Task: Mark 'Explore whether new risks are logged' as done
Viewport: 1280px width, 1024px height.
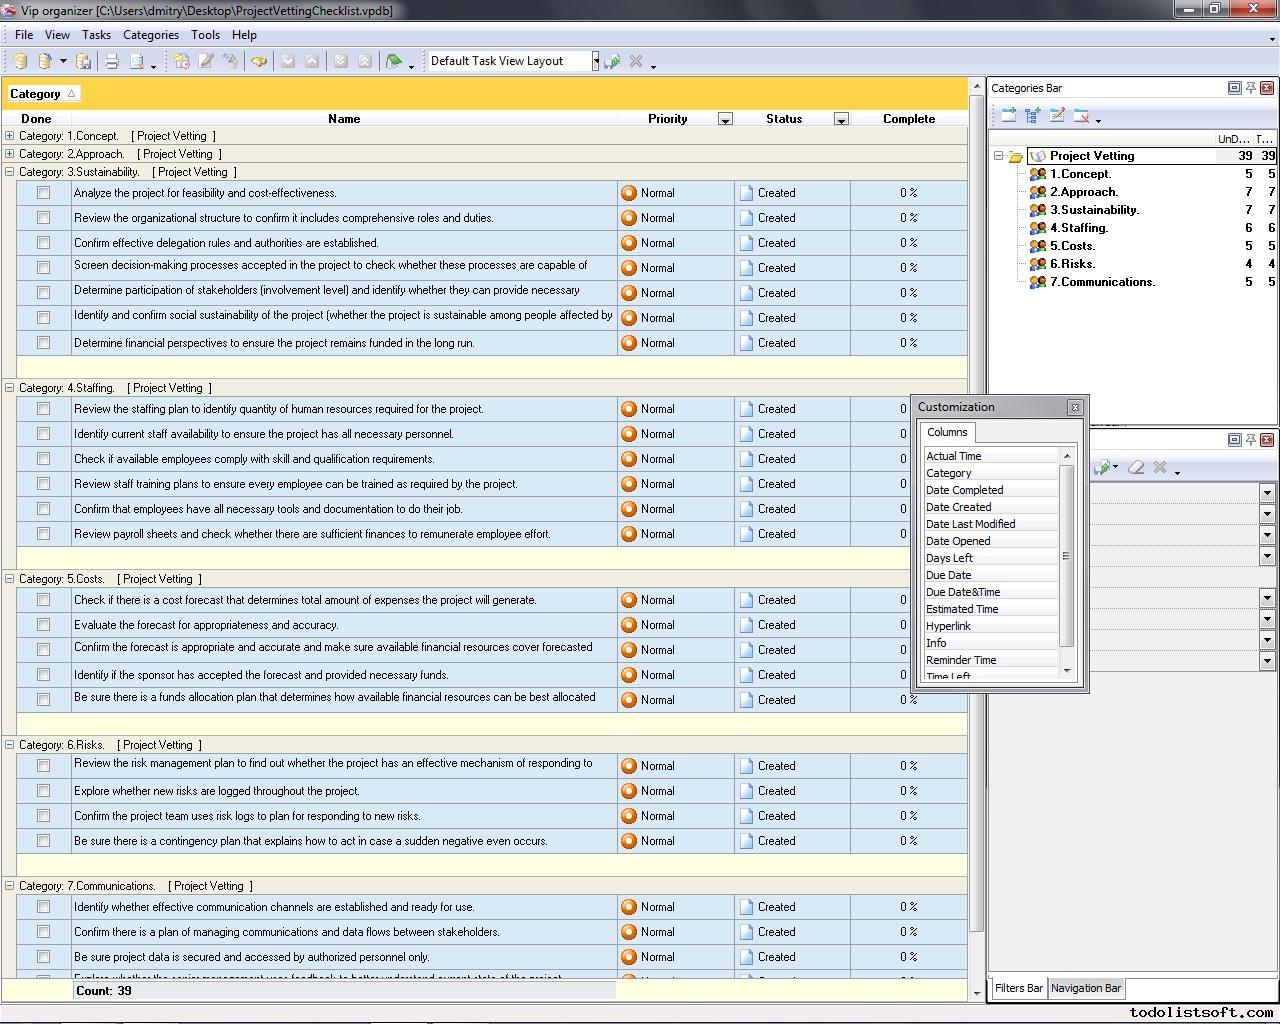Action: [x=43, y=791]
